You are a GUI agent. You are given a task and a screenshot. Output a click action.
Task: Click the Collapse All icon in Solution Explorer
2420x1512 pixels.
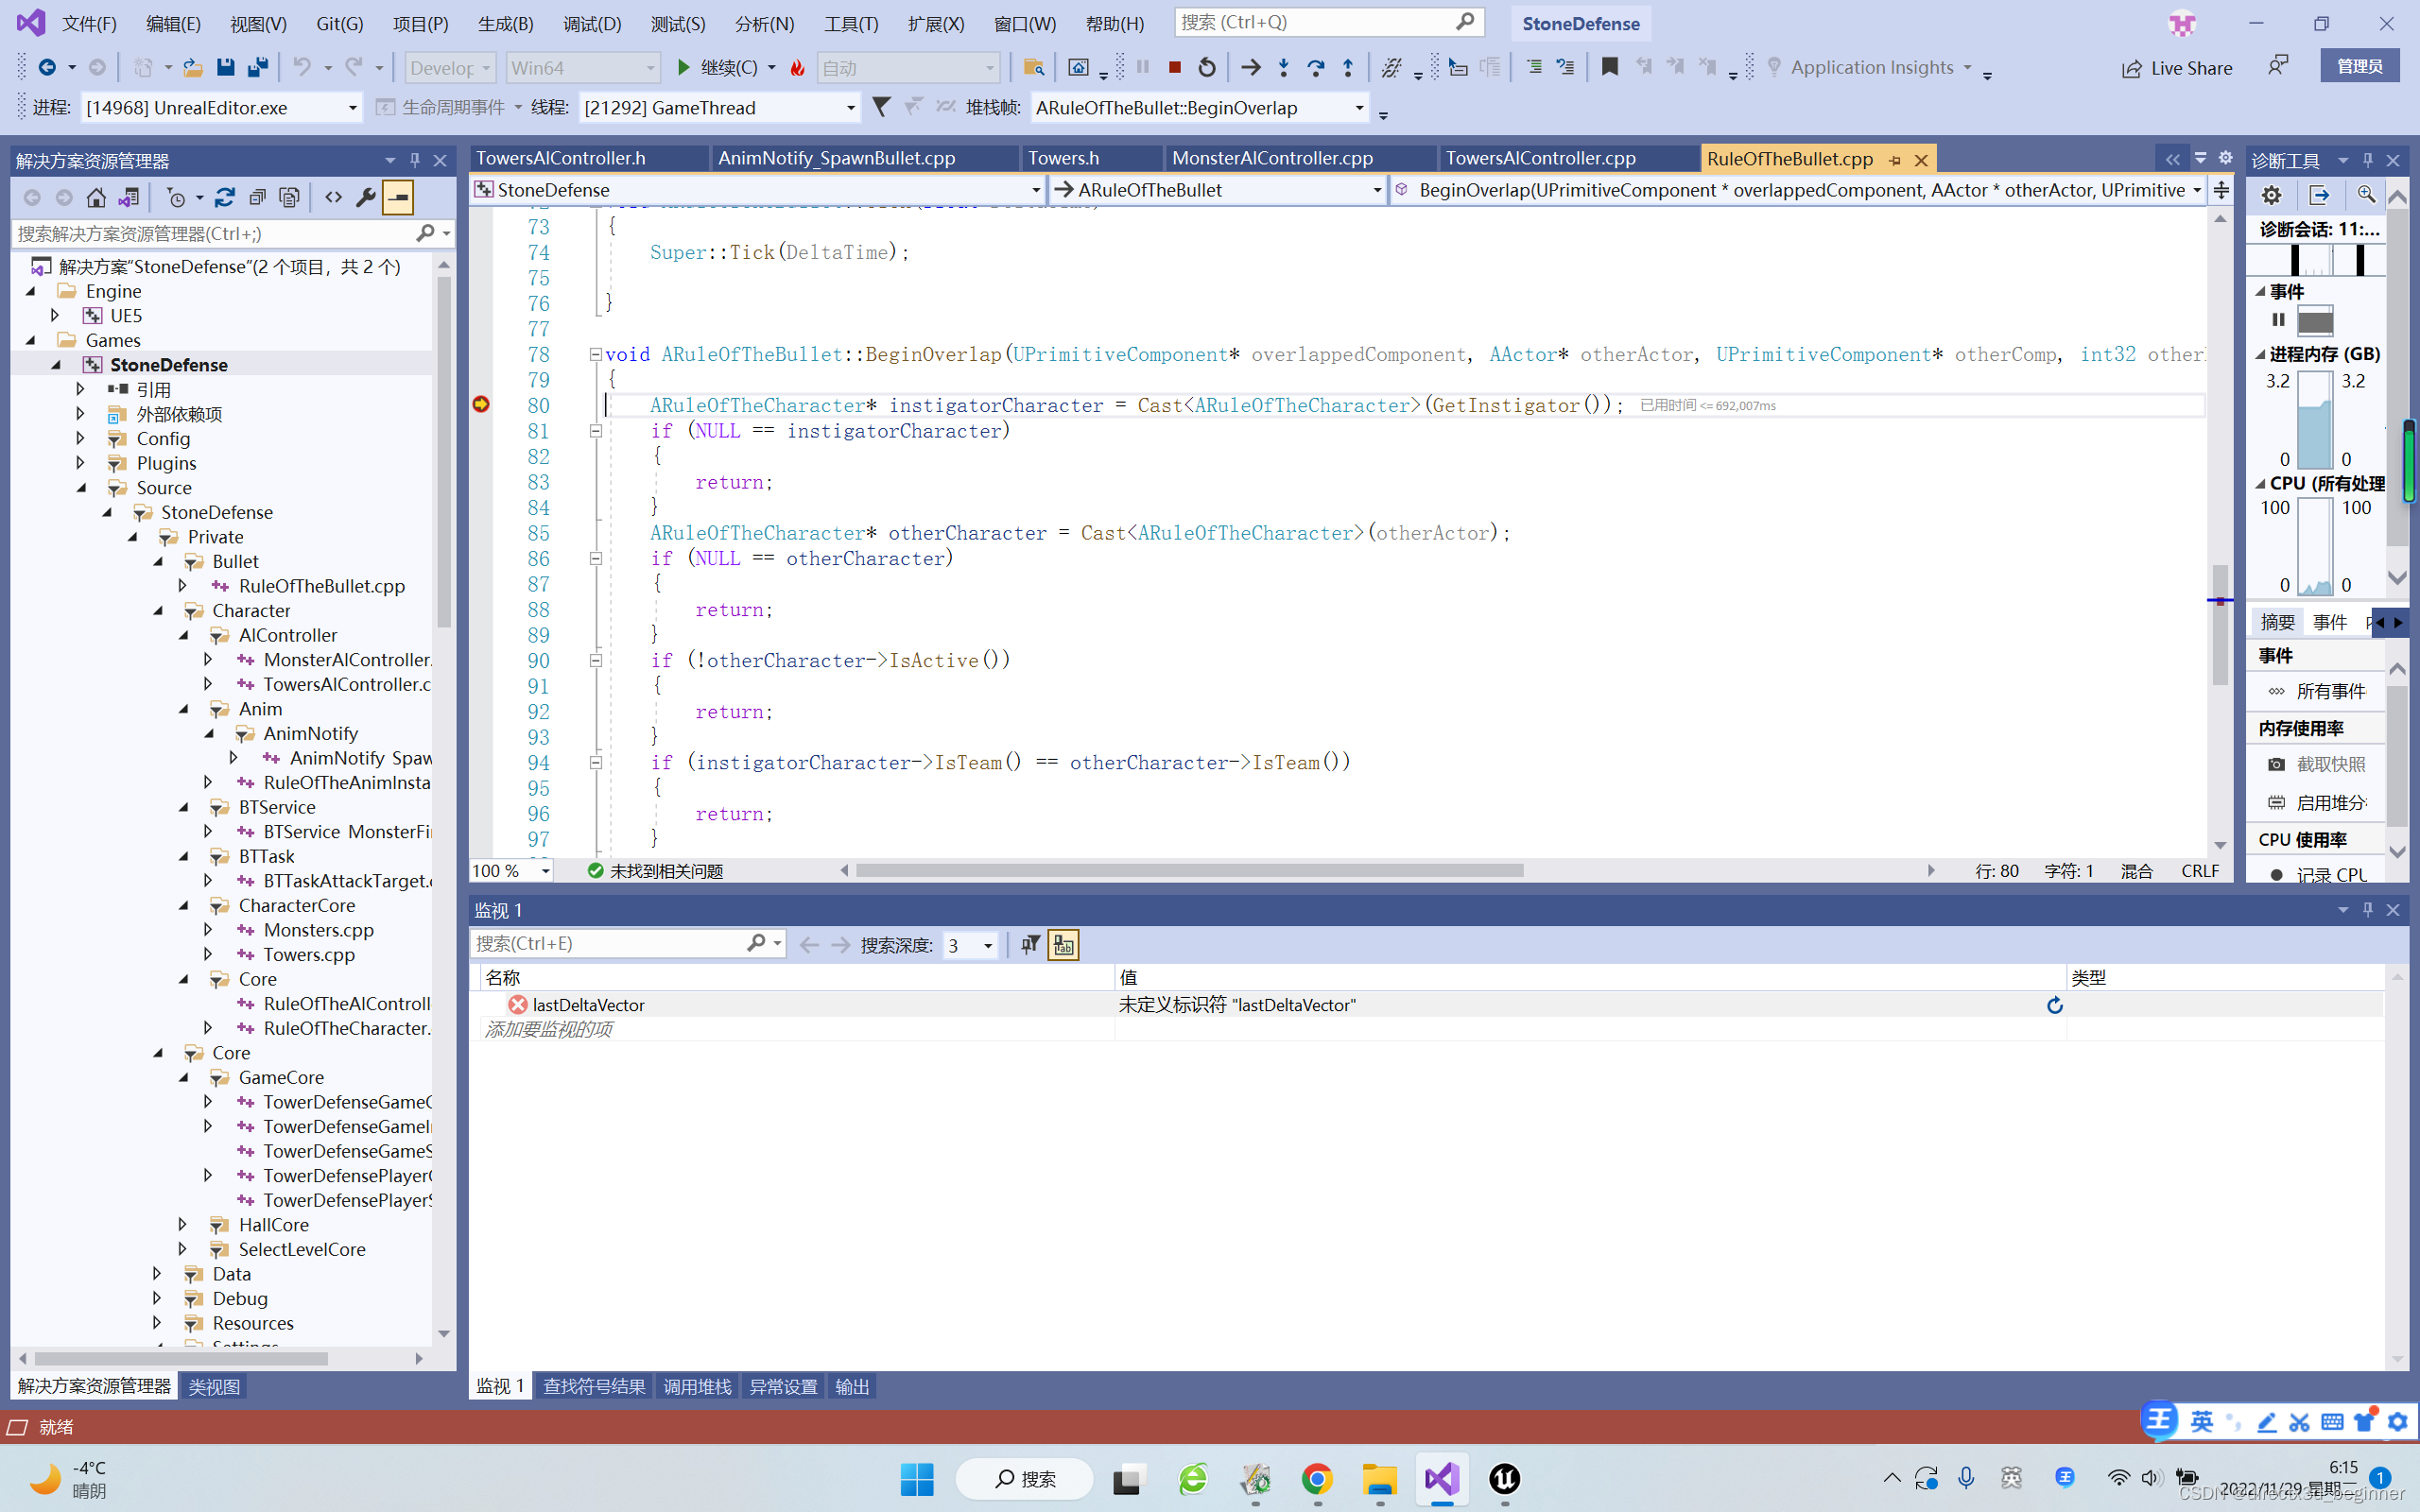click(257, 198)
